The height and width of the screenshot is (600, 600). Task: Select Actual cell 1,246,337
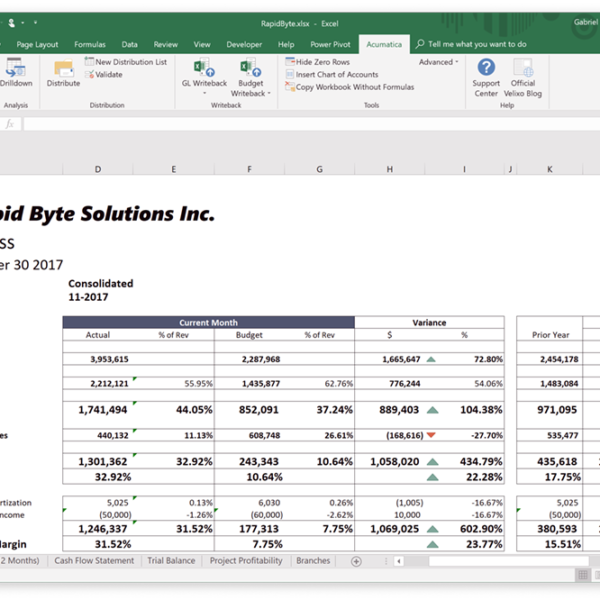98,529
